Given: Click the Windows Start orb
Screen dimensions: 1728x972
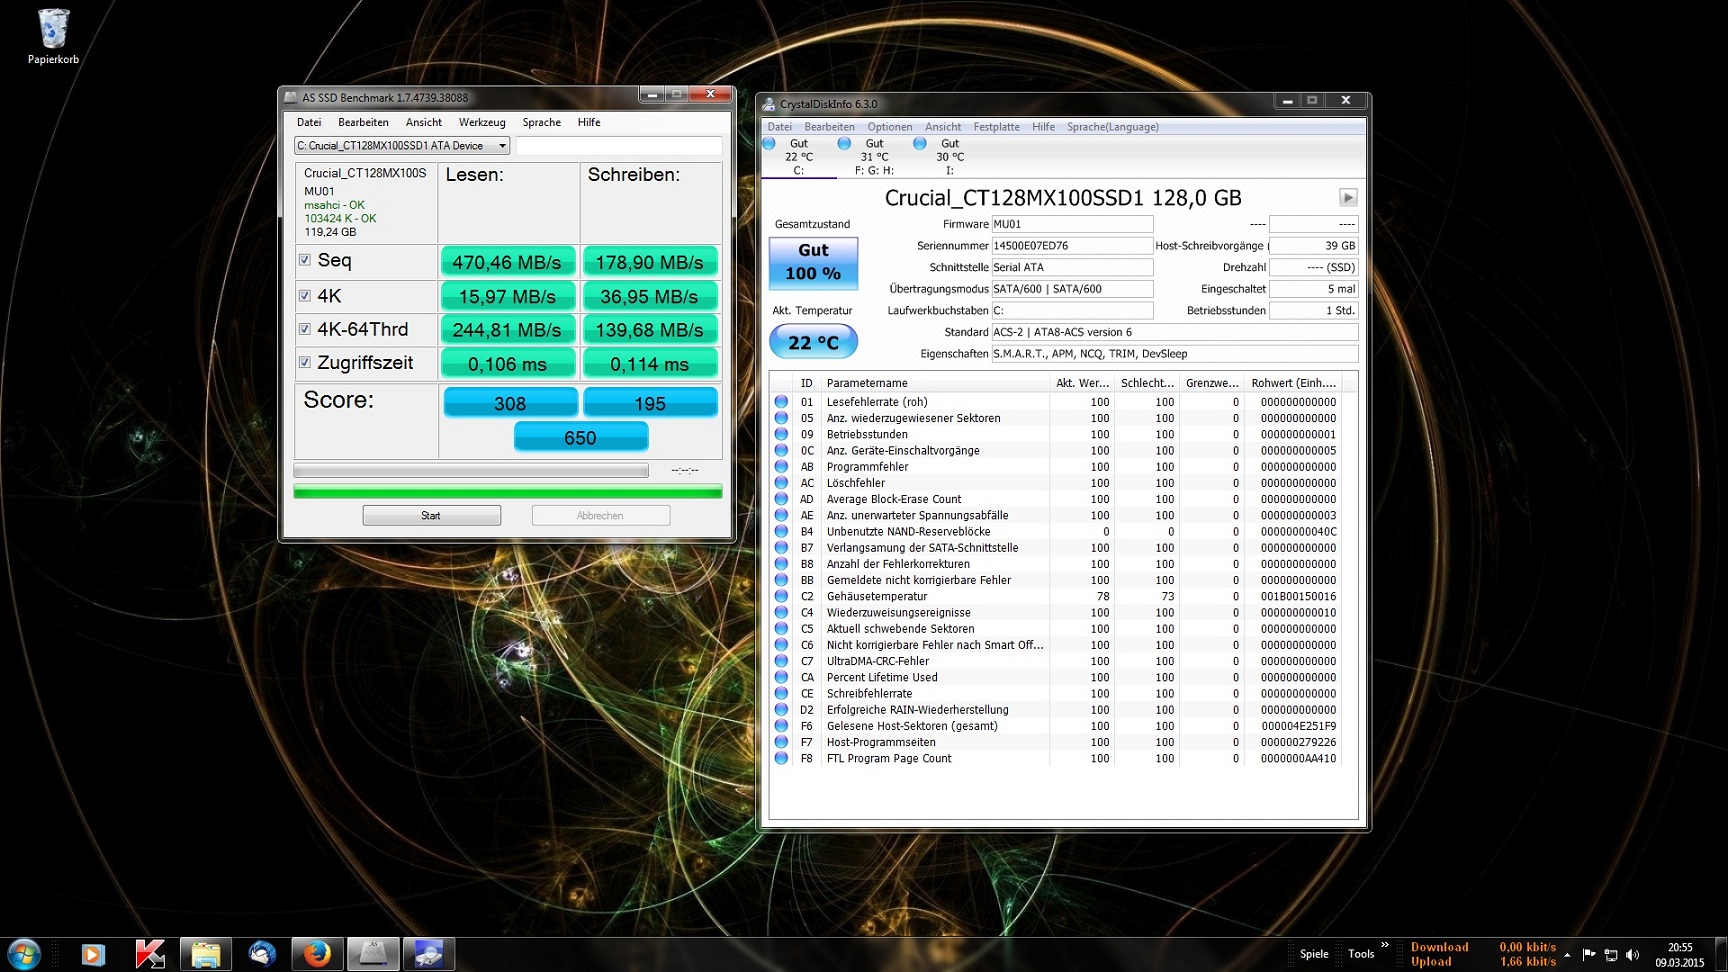Looking at the screenshot, I should (x=23, y=954).
